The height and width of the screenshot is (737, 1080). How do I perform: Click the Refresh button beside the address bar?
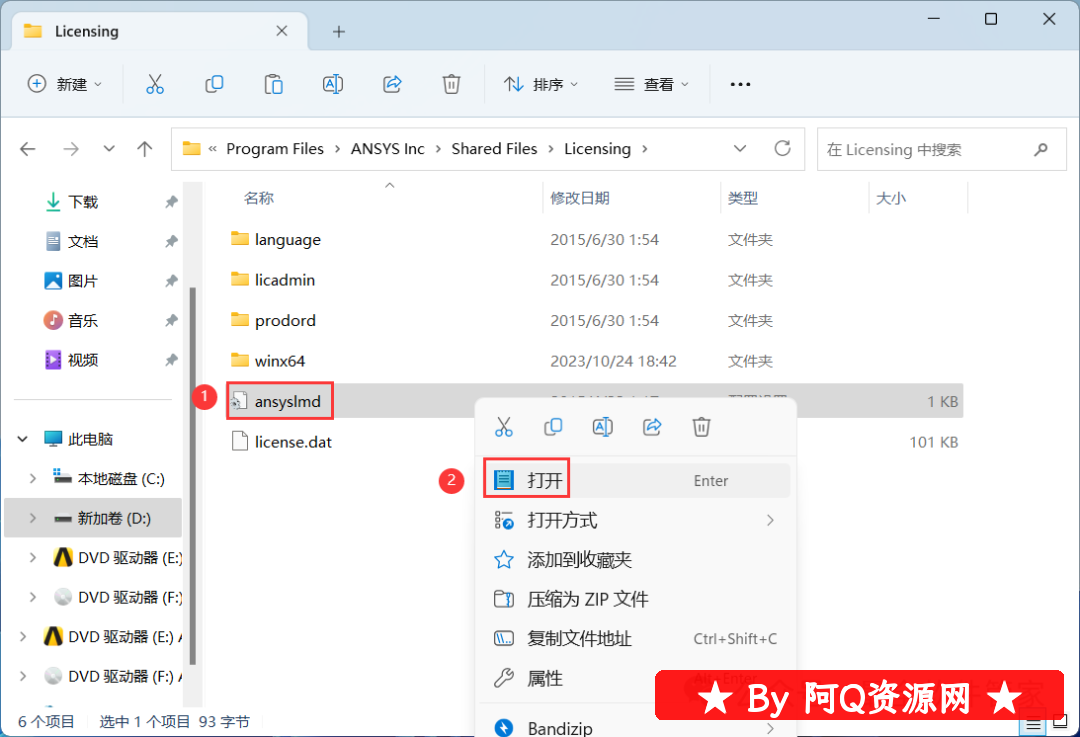[x=783, y=149]
